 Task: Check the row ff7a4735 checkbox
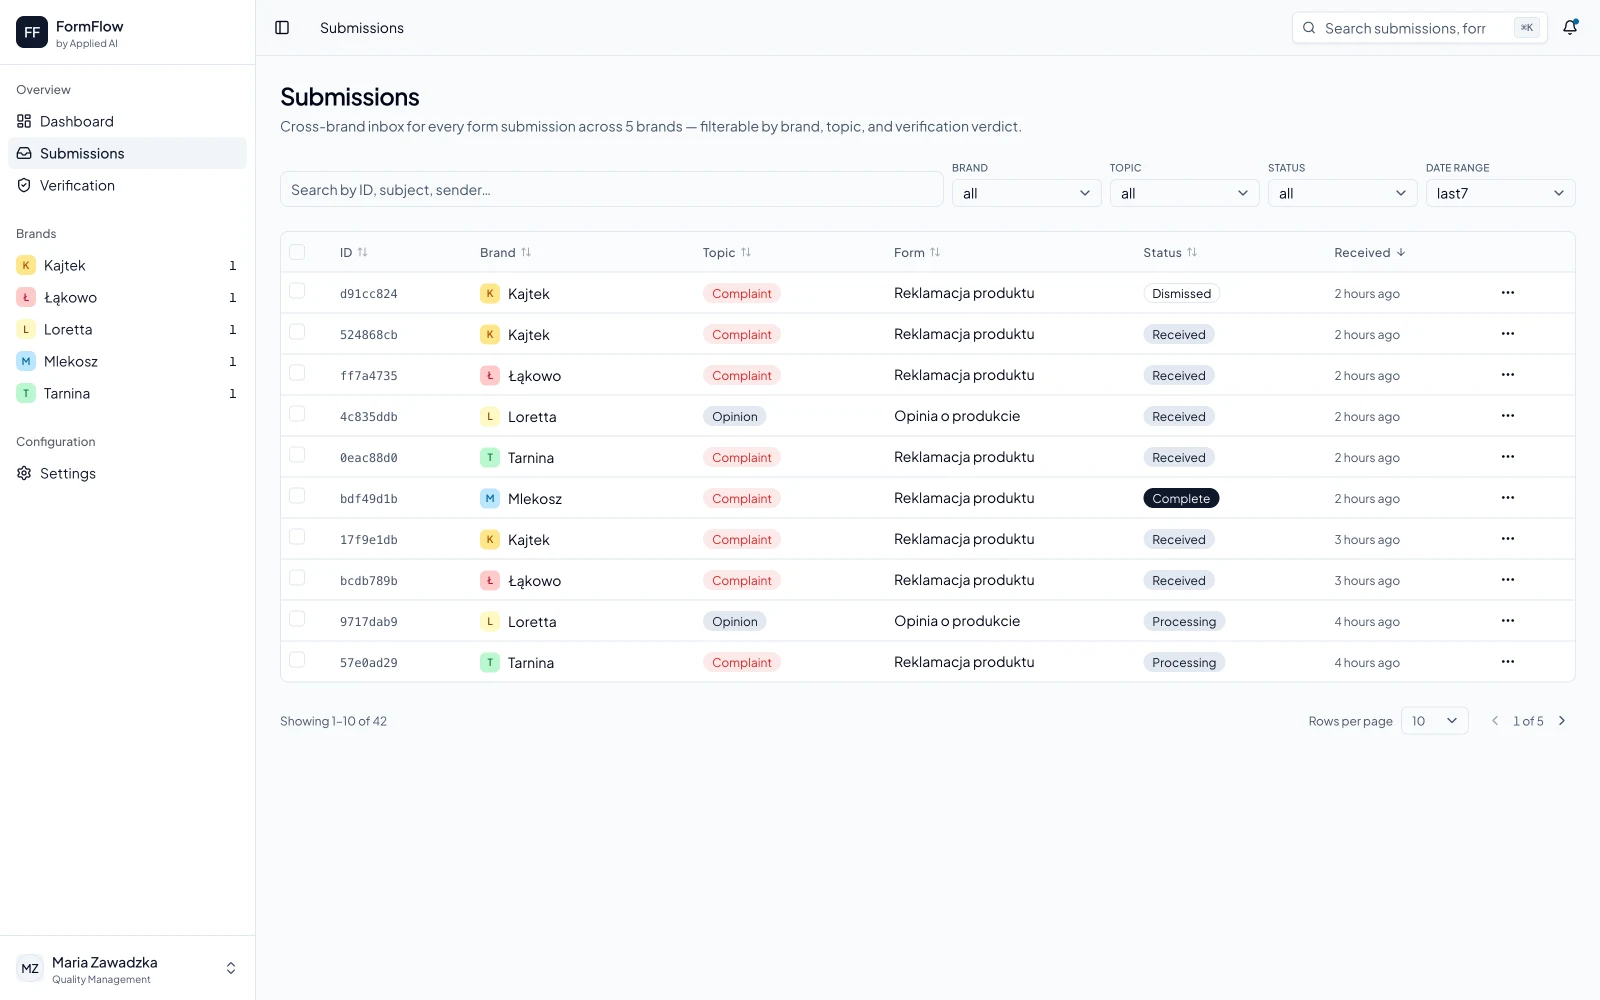(297, 373)
